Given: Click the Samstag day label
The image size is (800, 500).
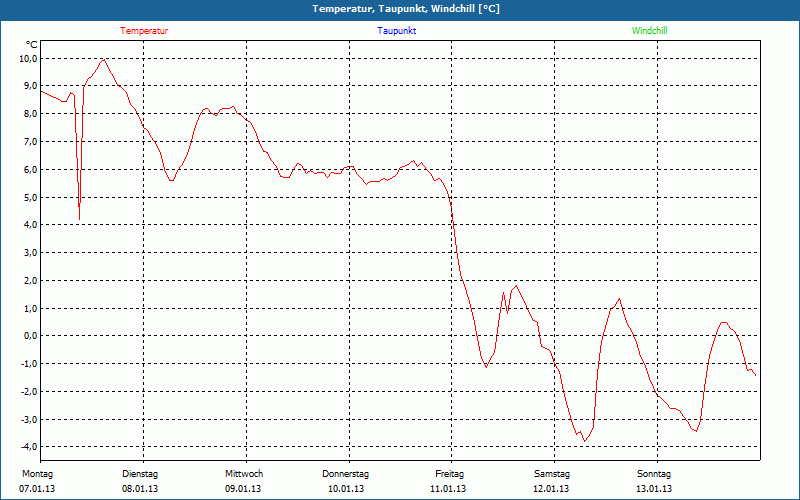Looking at the screenshot, I should 552,474.
